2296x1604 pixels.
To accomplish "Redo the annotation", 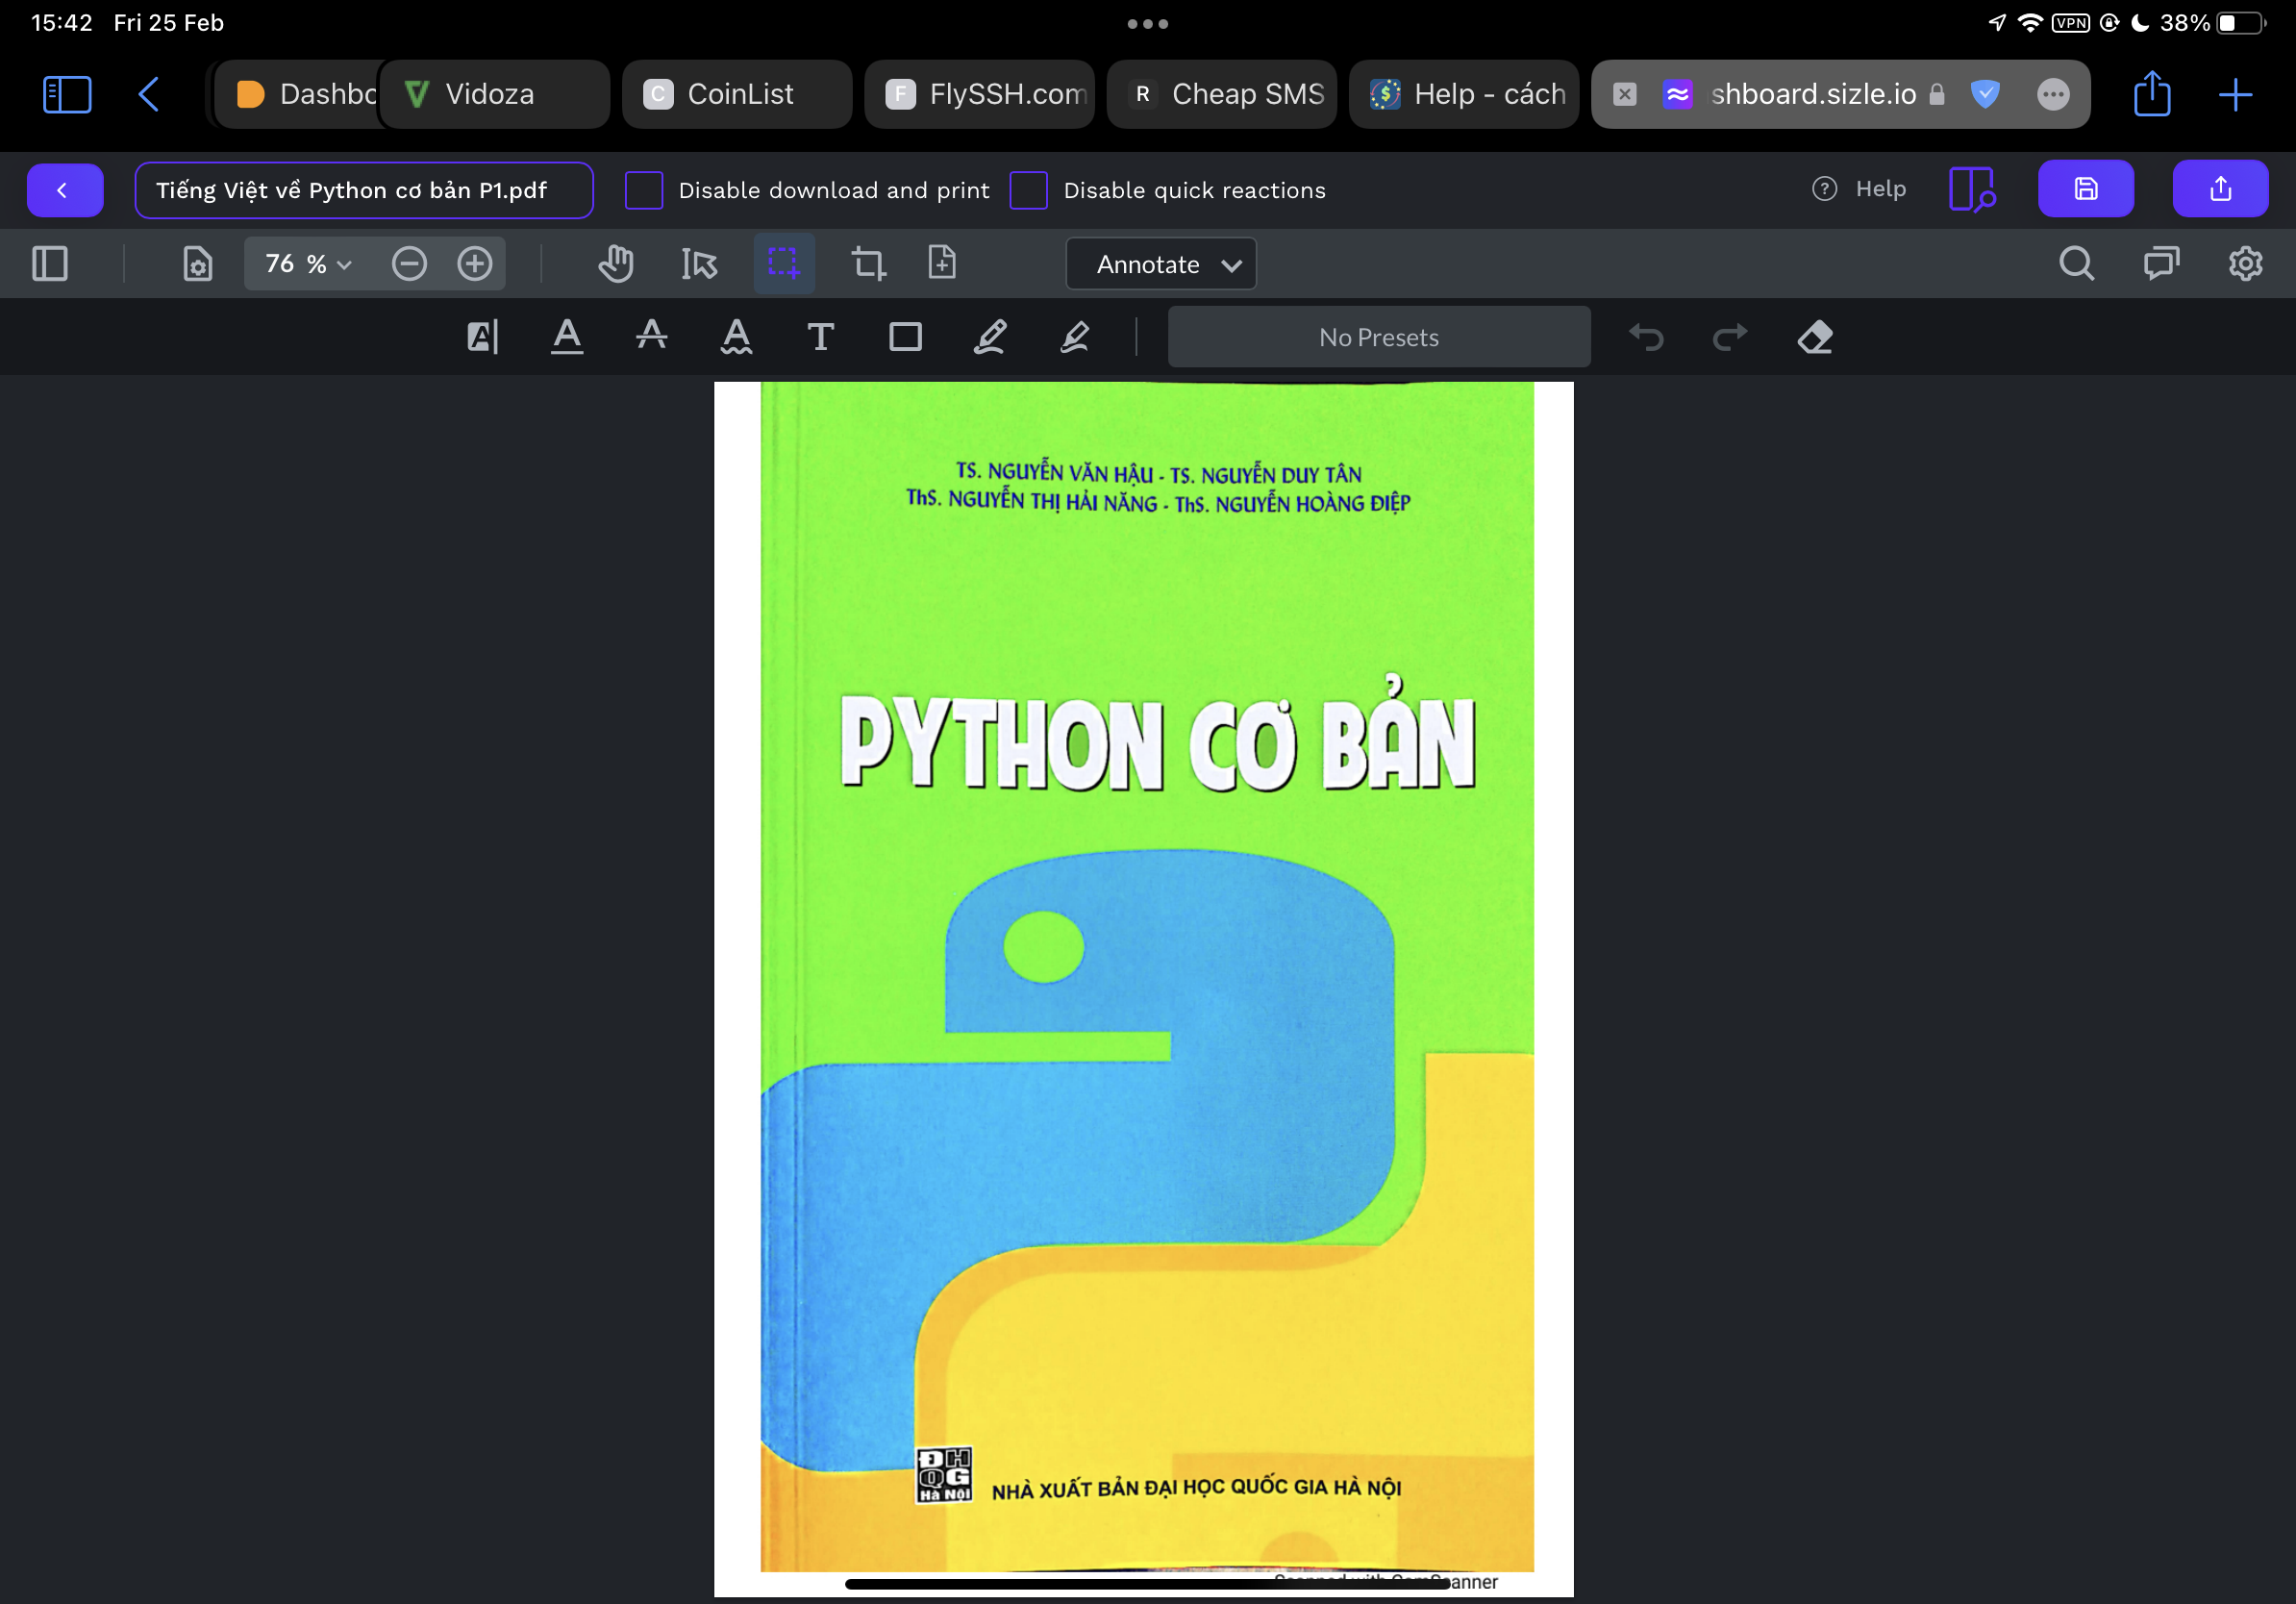I will coord(1730,337).
